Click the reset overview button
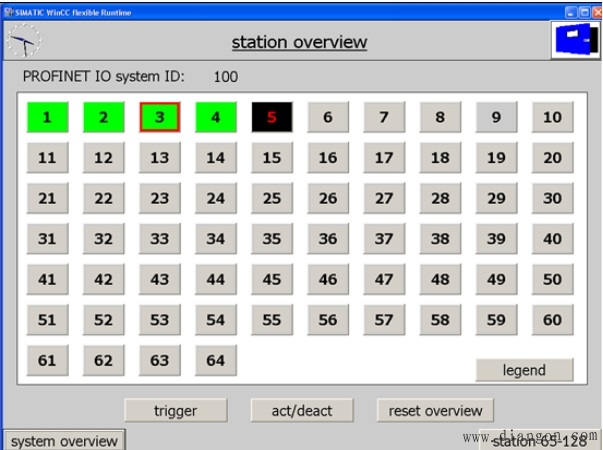Viewport: 603px width, 450px height. 435,411
